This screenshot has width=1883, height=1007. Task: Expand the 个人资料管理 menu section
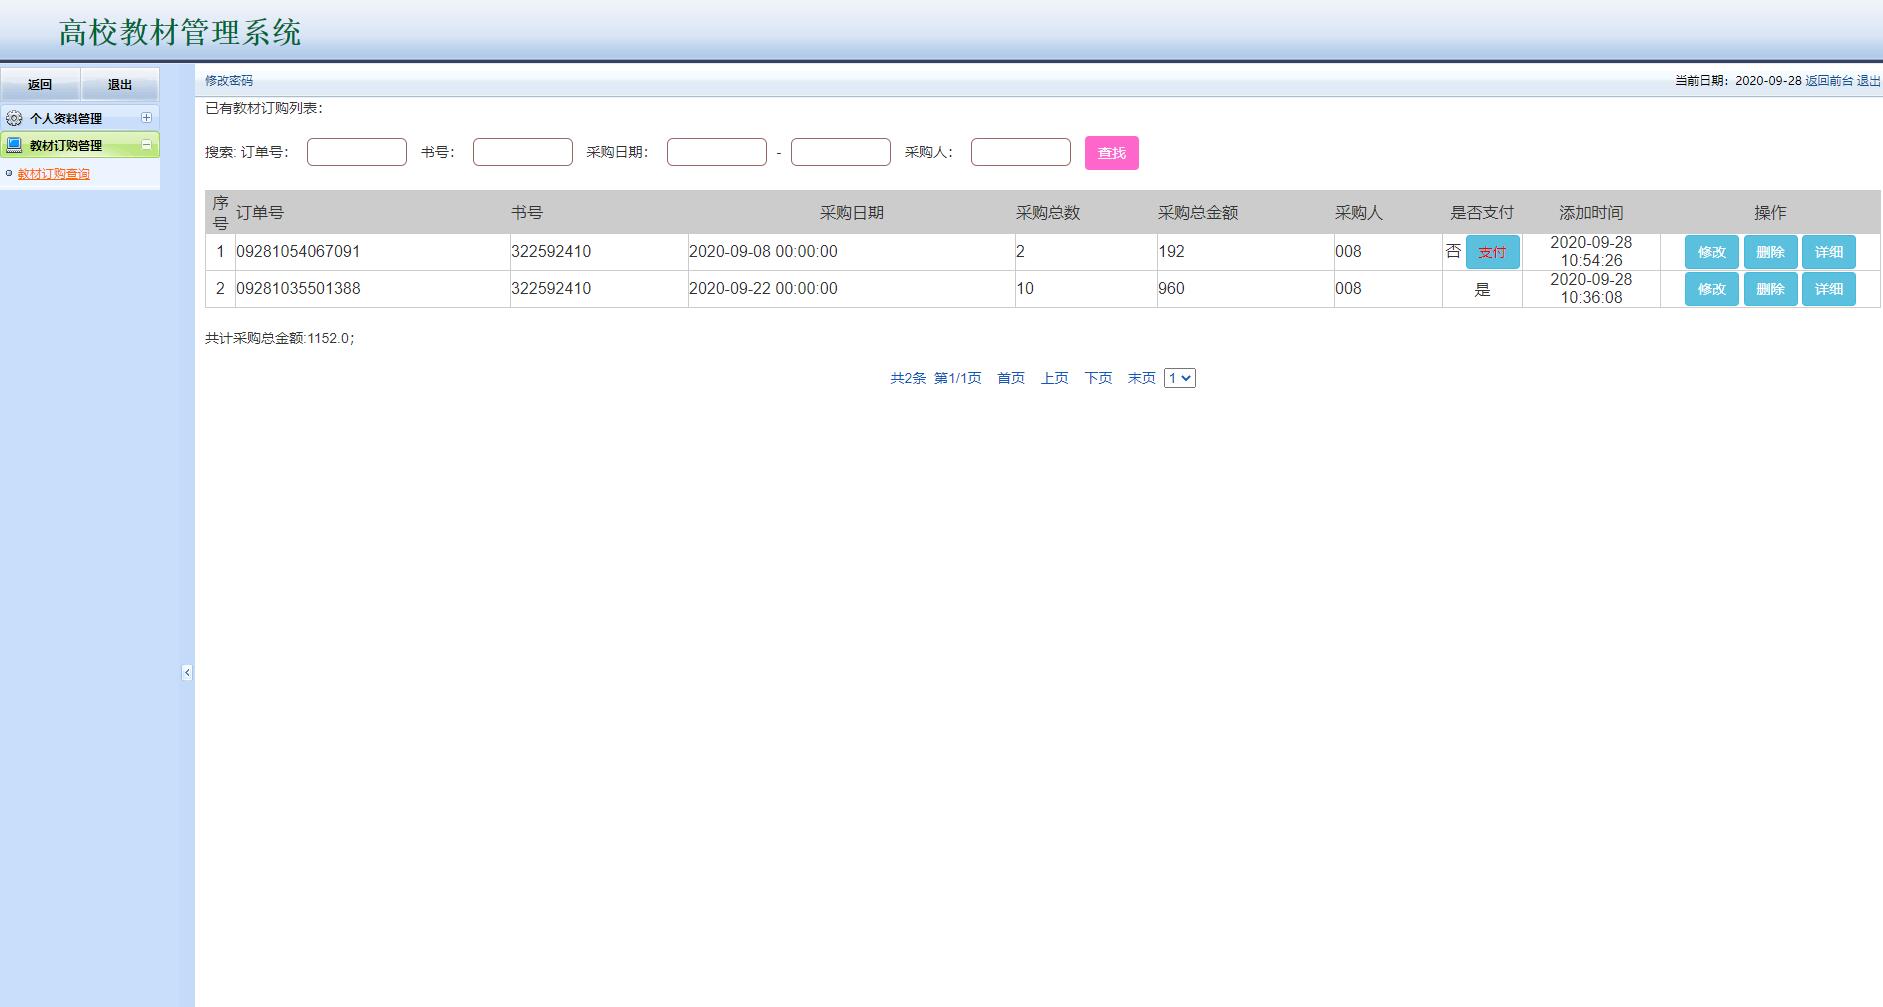click(x=146, y=117)
